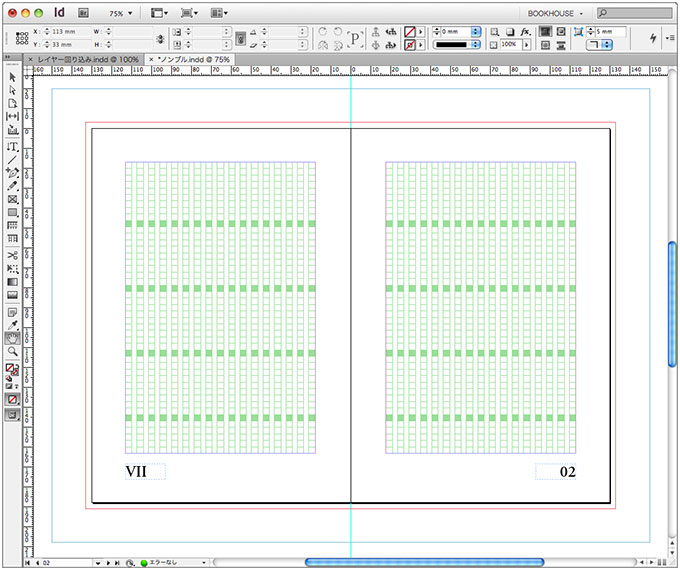Select the Rectangle Frame tool
Screen dimensions: 680x570
coord(12,199)
